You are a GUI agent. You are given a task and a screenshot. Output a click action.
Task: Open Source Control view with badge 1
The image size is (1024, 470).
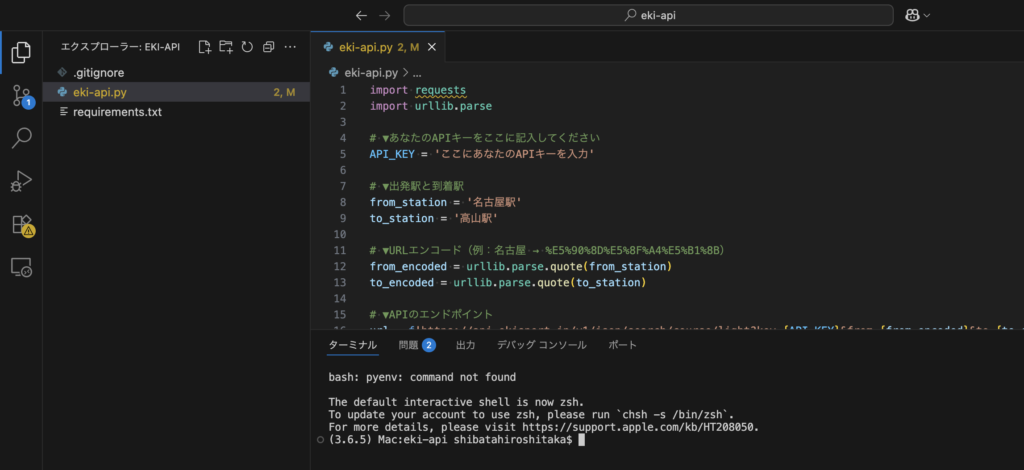[21, 96]
